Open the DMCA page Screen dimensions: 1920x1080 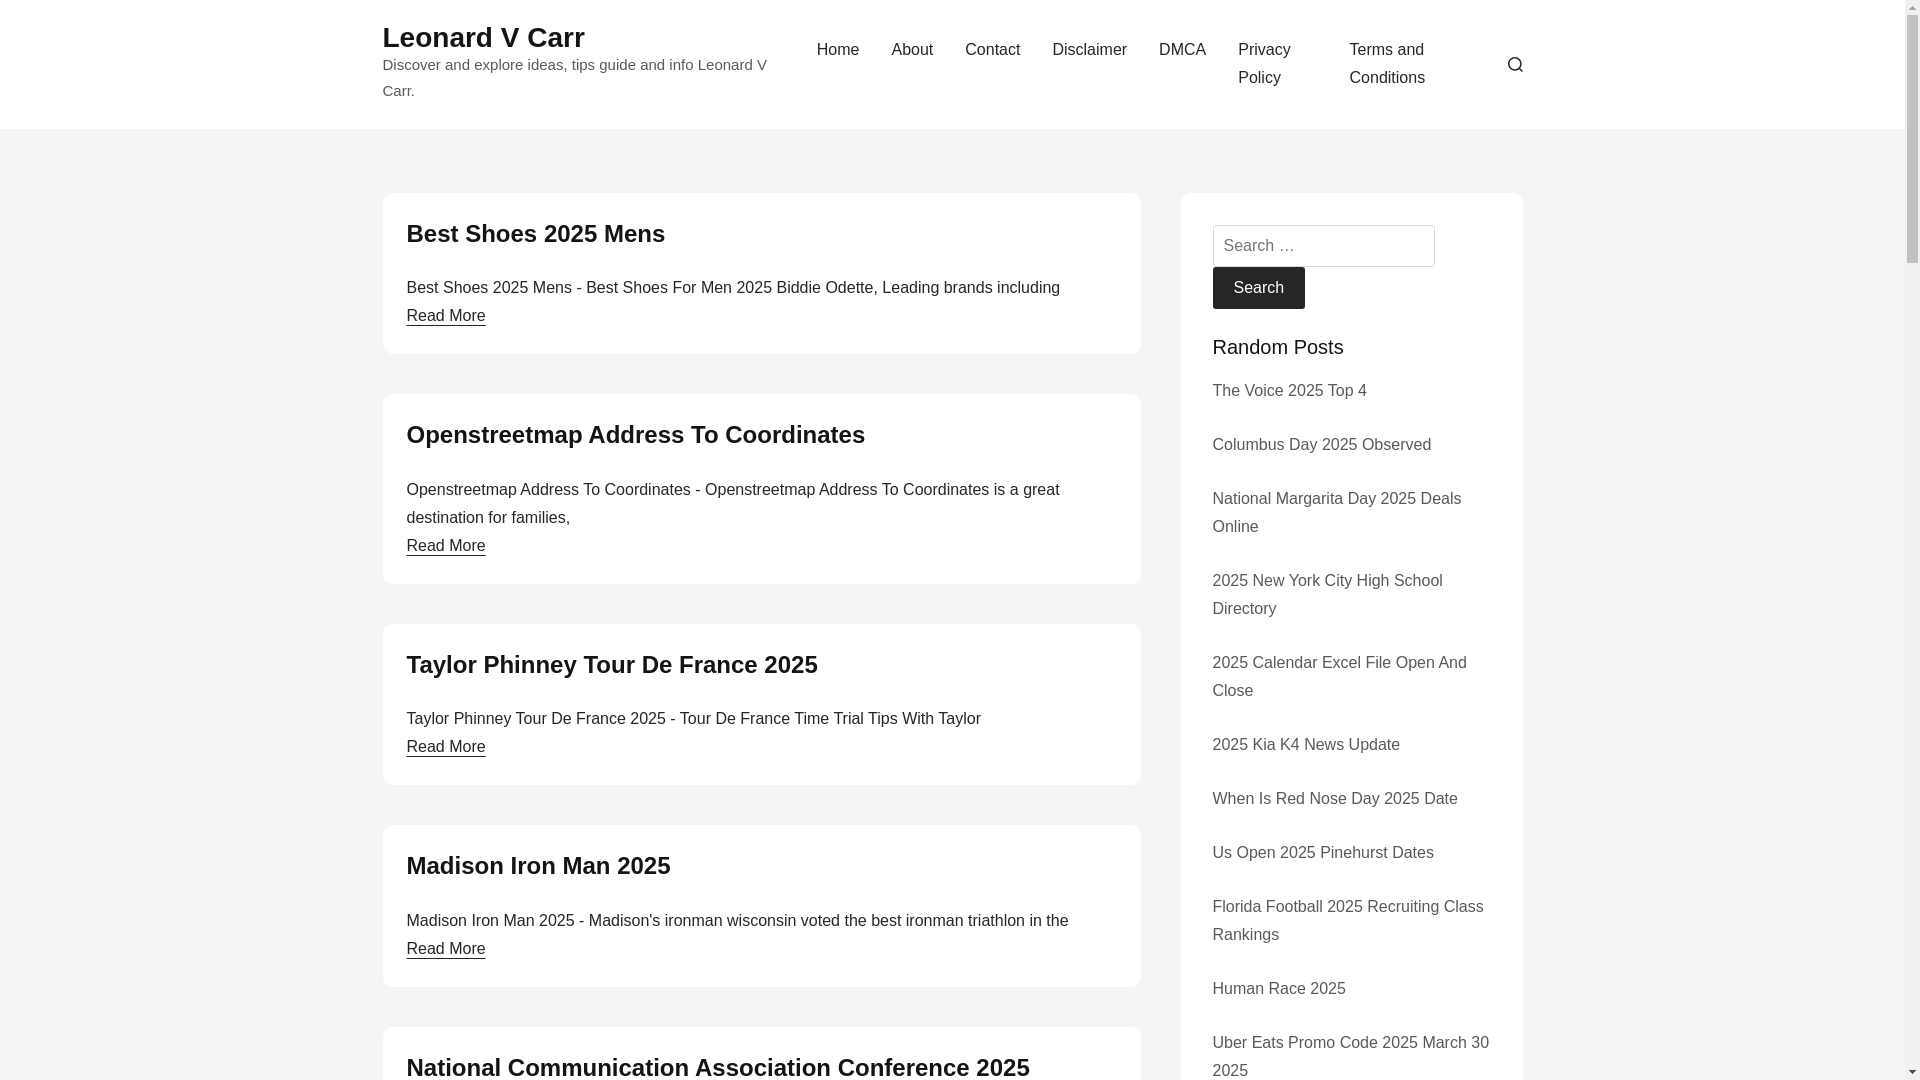click(1182, 50)
